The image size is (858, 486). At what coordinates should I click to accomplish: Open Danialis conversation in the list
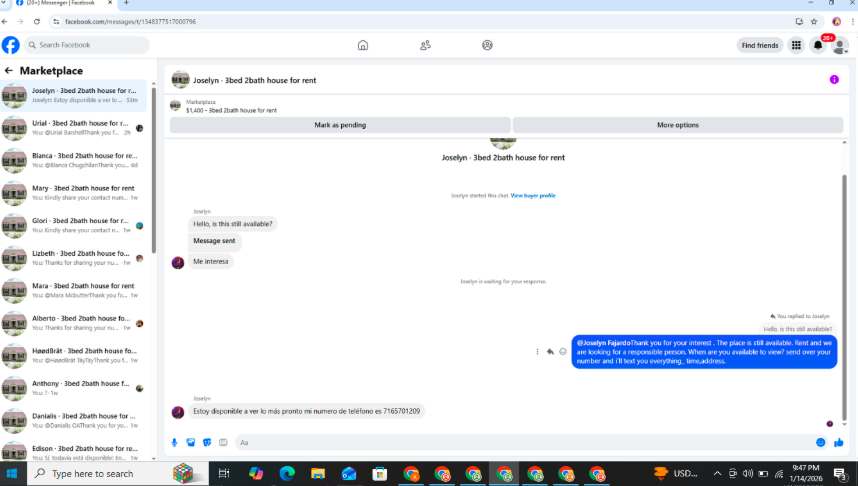(x=74, y=420)
